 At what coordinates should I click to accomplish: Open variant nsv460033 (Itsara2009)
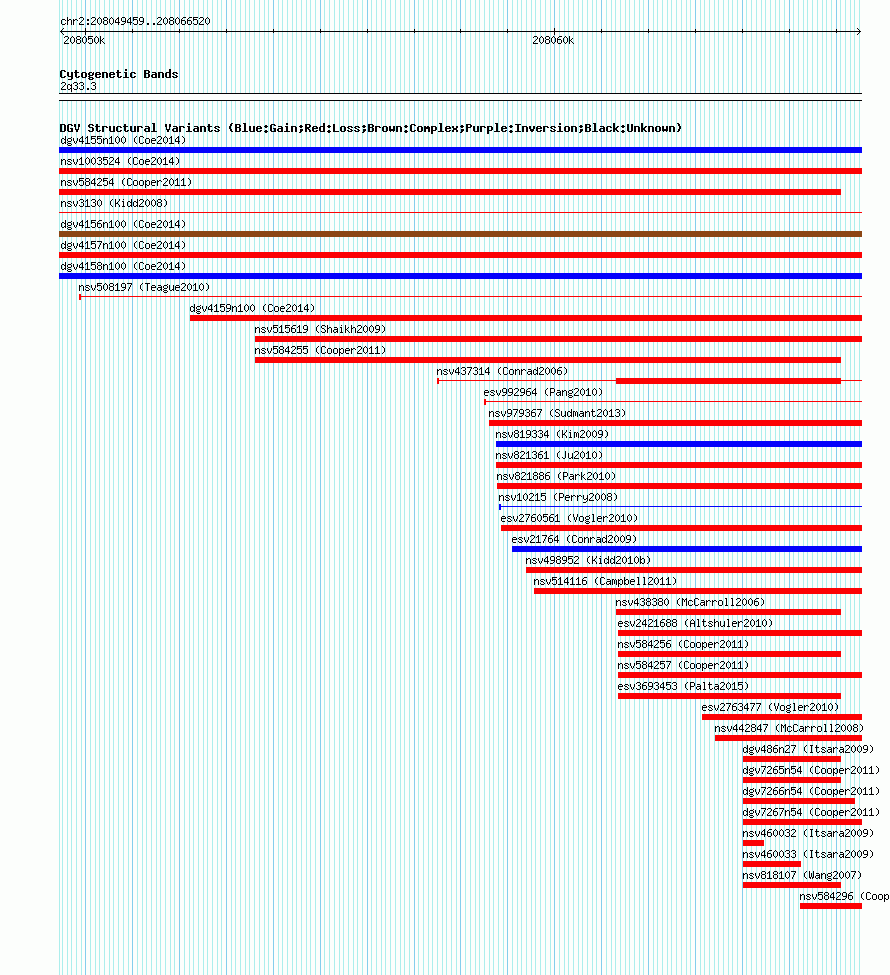[808, 855]
